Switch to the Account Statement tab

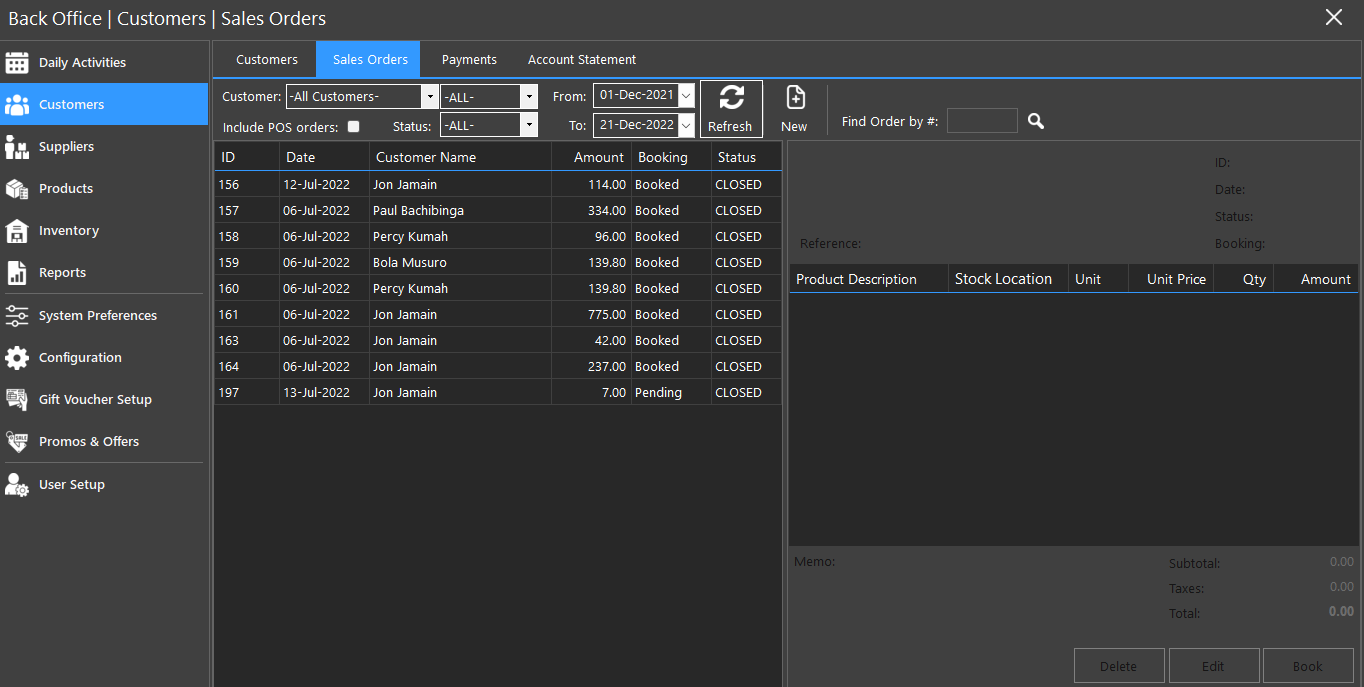tap(582, 60)
